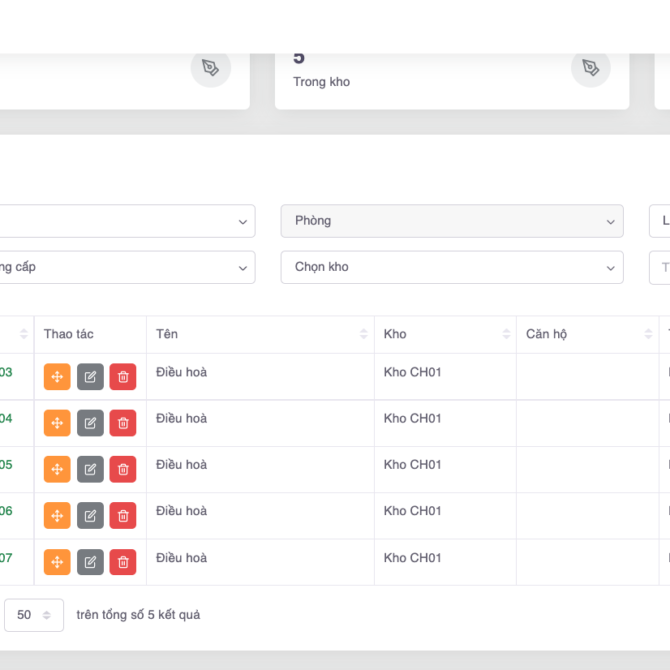The height and width of the screenshot is (670, 670).
Task: Open the page size selector showing 50
Action: coord(34,615)
